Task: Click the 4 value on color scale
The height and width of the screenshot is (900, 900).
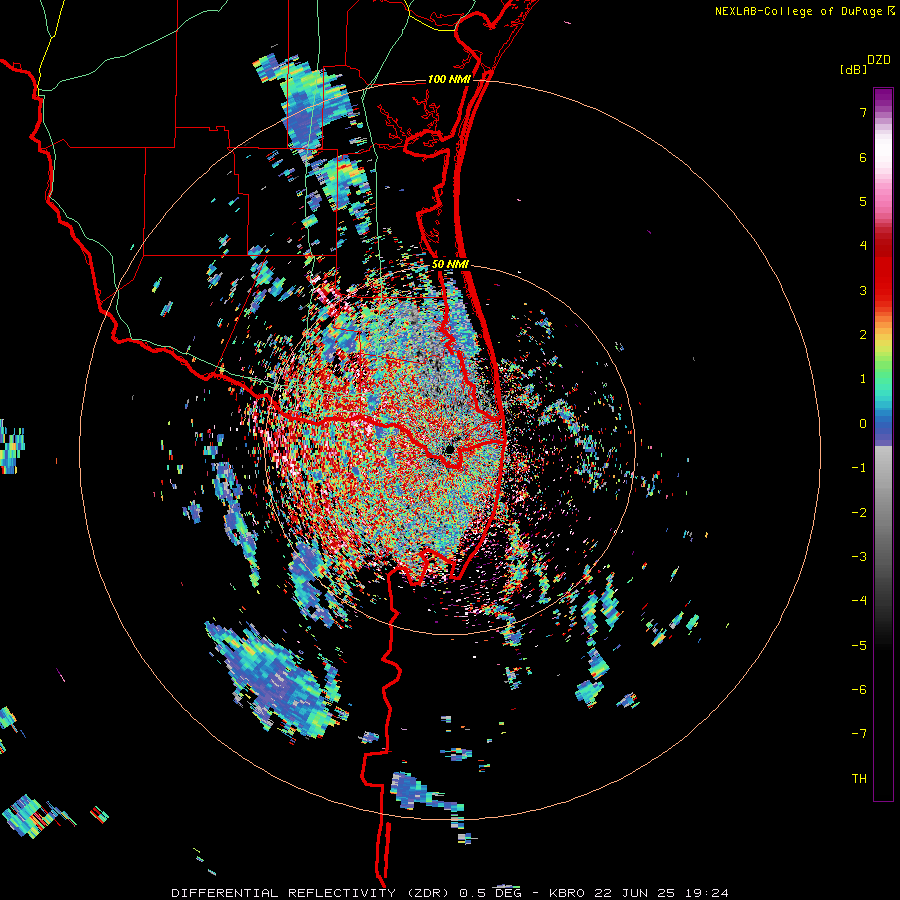Action: (863, 246)
